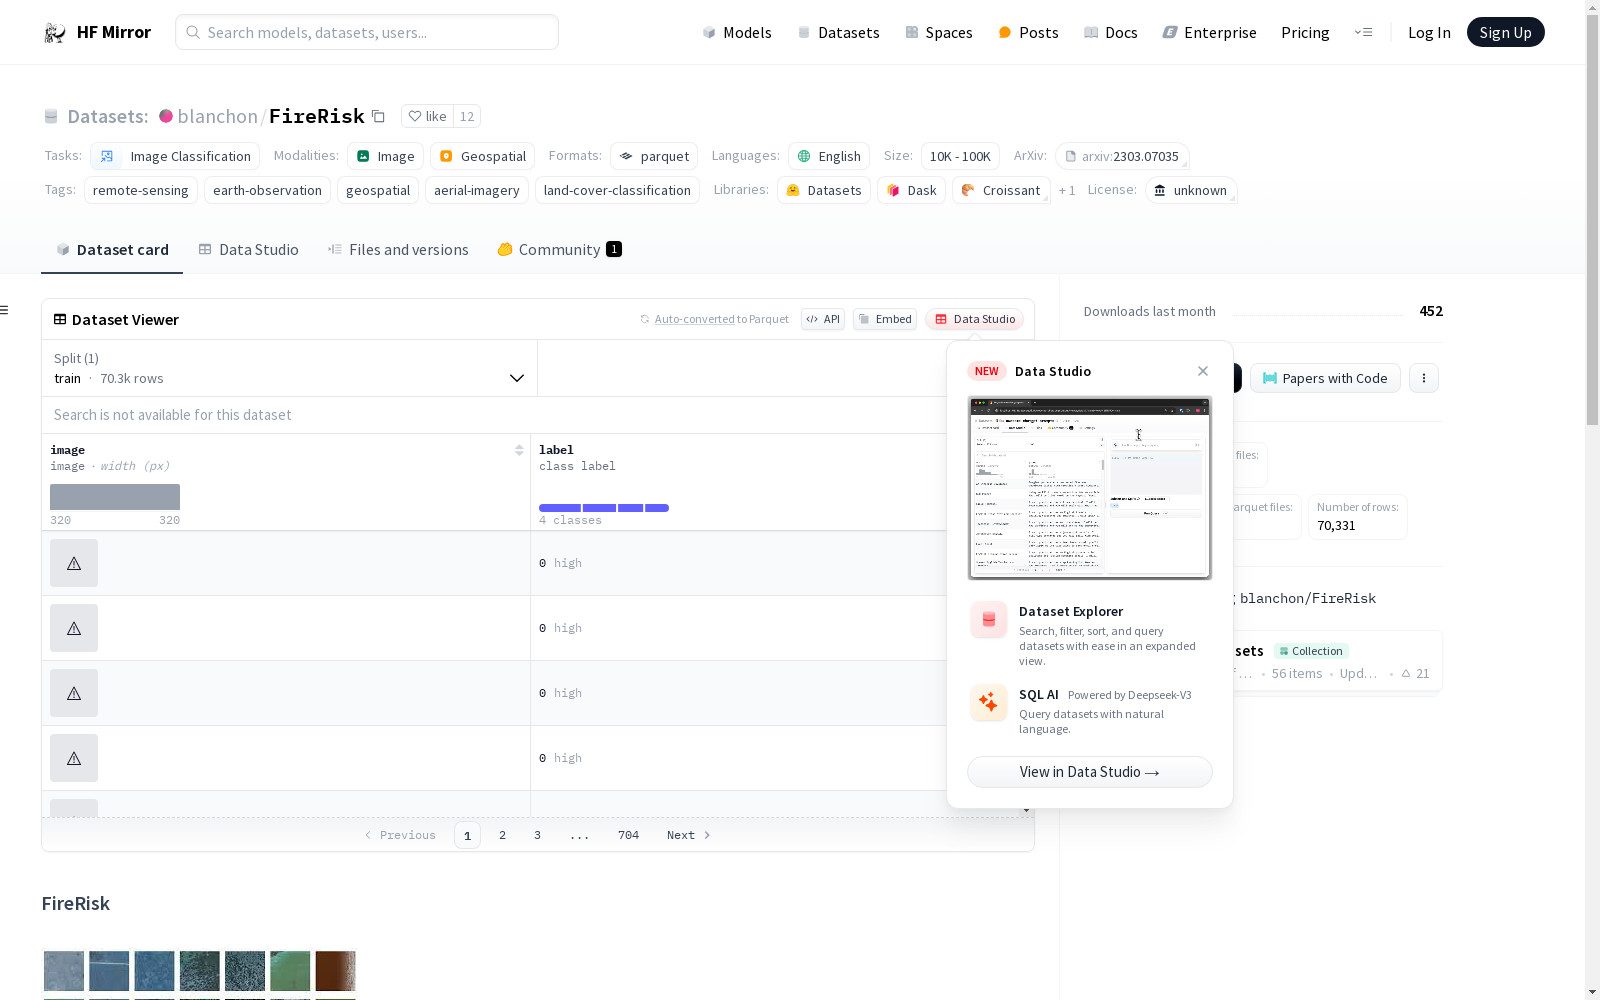1600x1000 pixels.
Task: Click the HF Mirror logo icon
Action: [x=55, y=33]
